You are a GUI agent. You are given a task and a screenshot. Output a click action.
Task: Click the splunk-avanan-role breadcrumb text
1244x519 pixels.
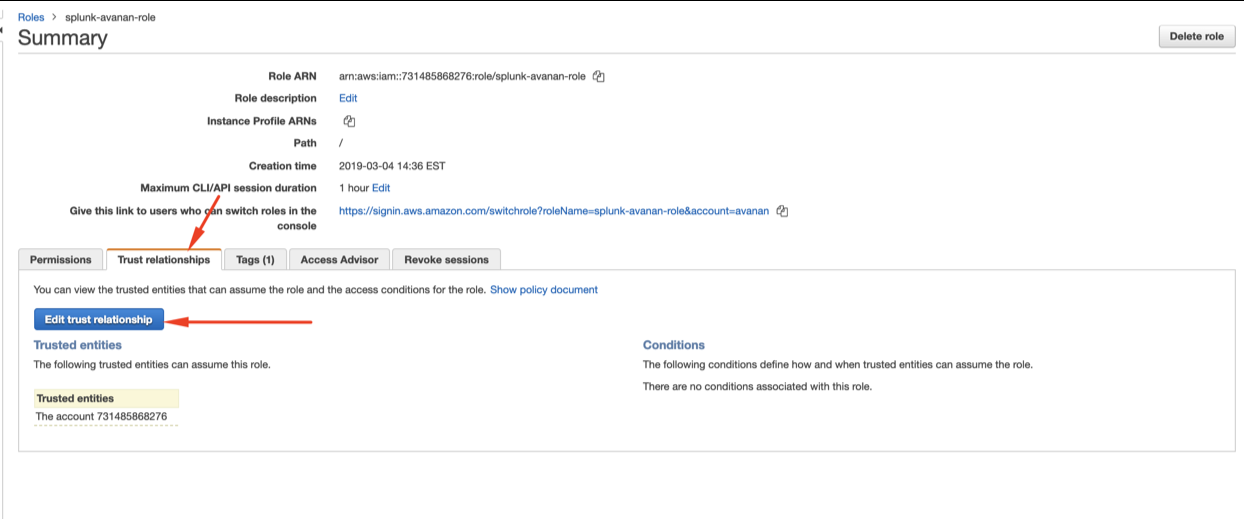coord(110,17)
